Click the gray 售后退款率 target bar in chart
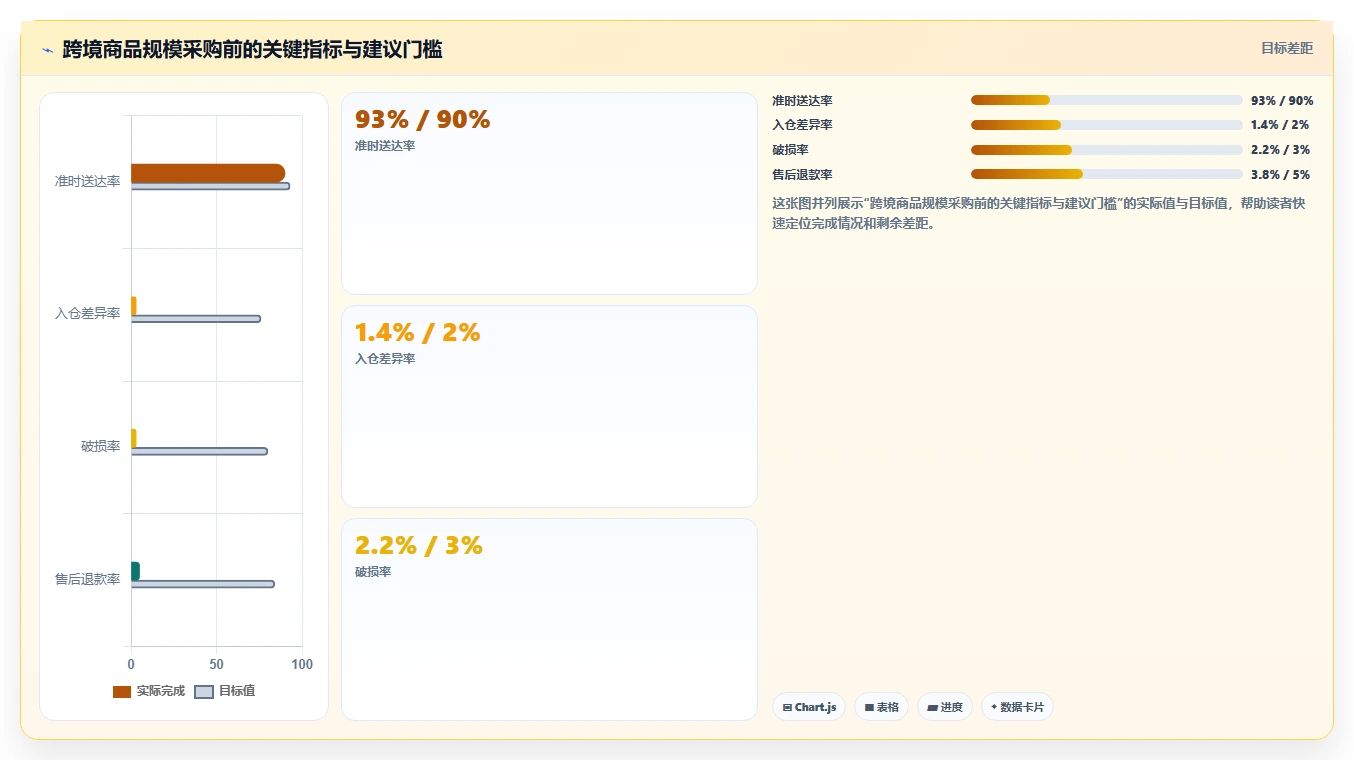This screenshot has width=1354, height=760. [x=202, y=584]
